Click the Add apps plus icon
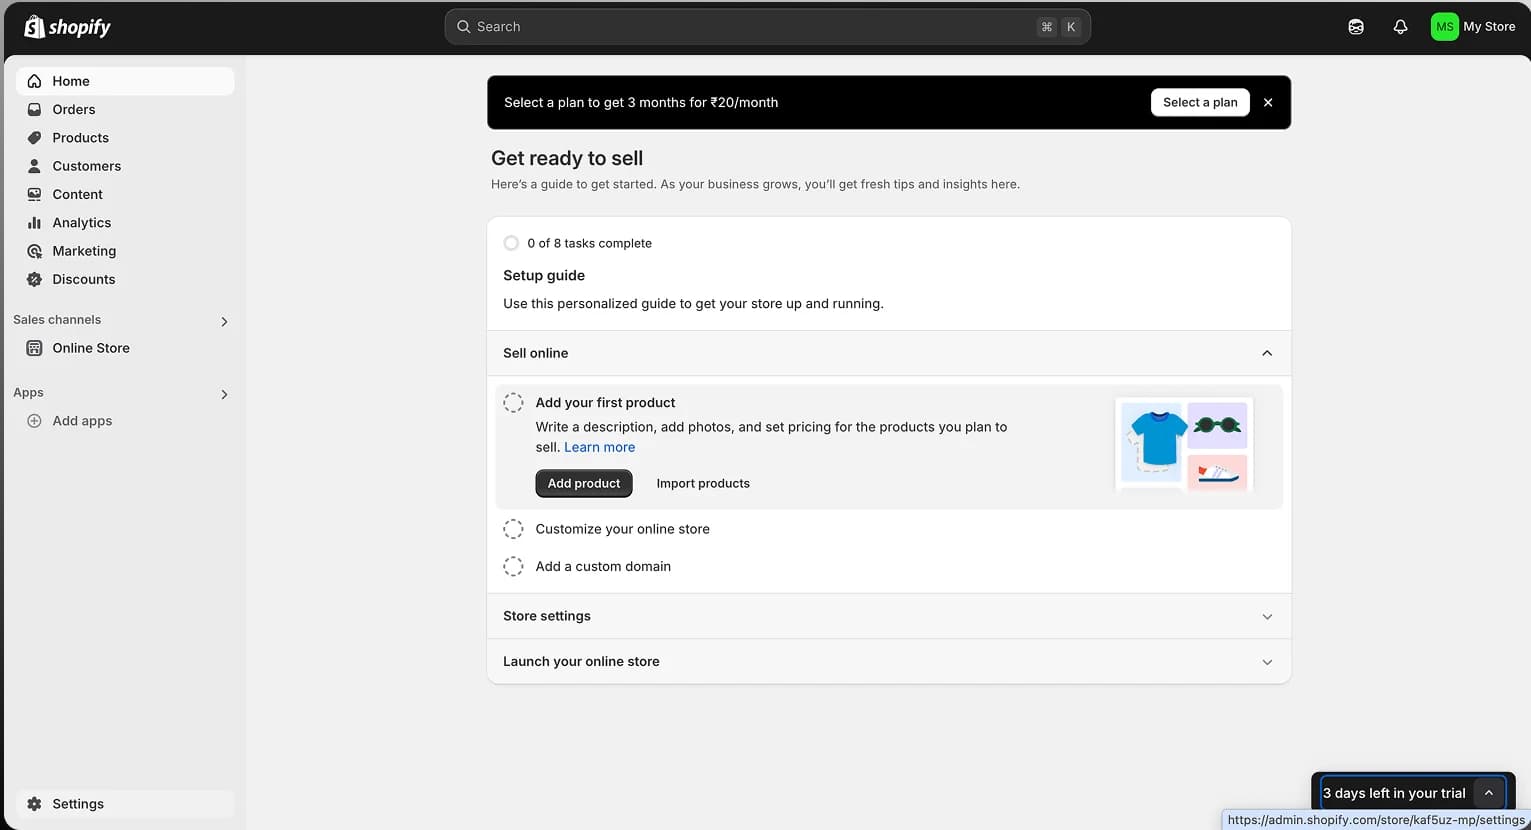 pos(34,421)
